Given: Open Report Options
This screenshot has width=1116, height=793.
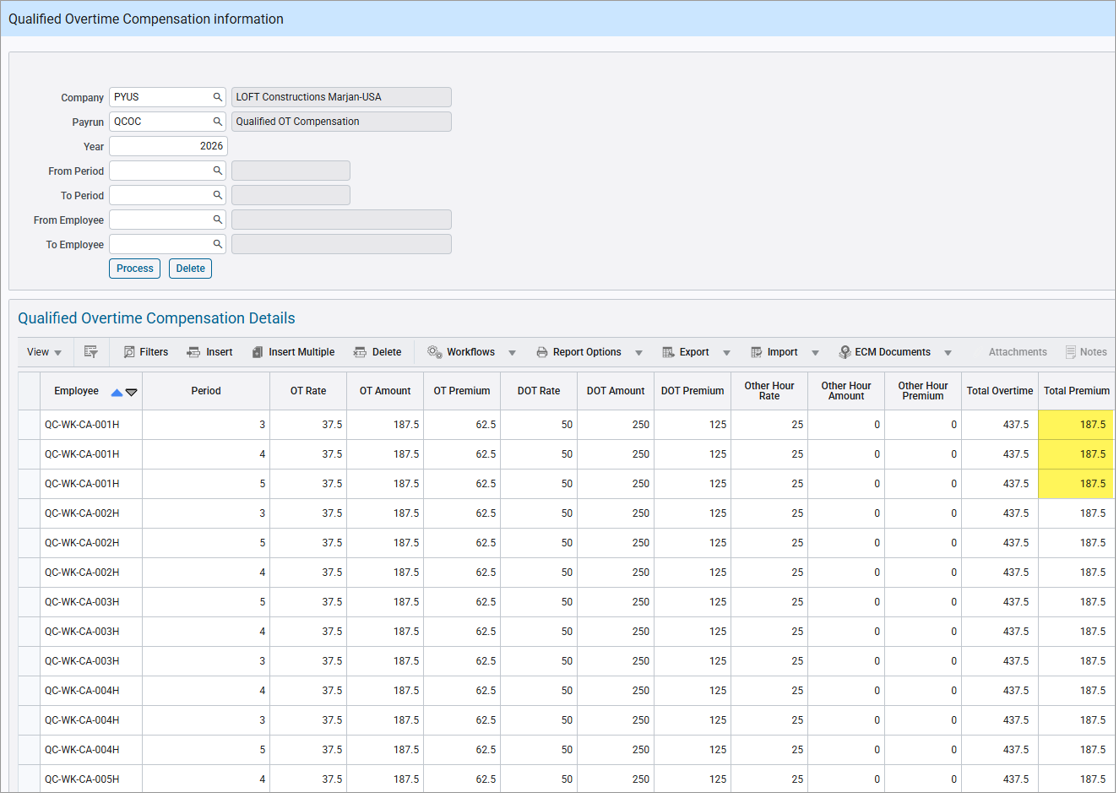Looking at the screenshot, I should coord(579,352).
